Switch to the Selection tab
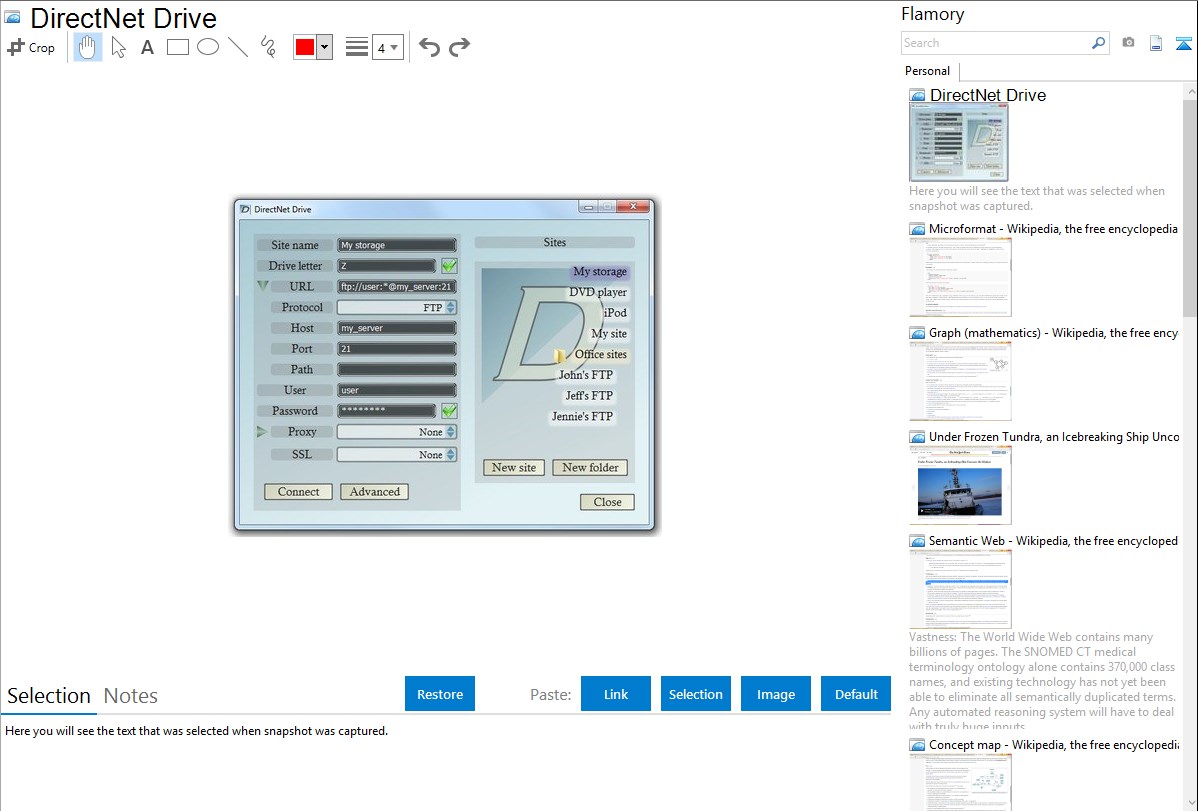 point(49,696)
